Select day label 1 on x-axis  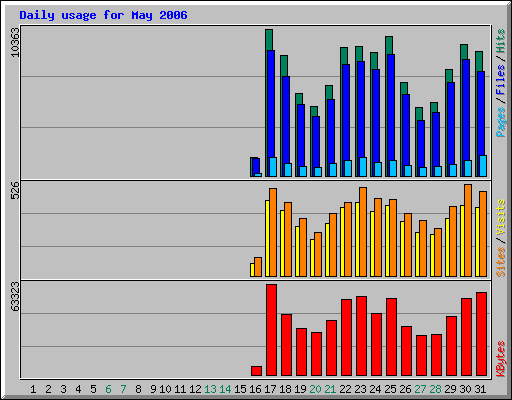pyautogui.click(x=33, y=389)
